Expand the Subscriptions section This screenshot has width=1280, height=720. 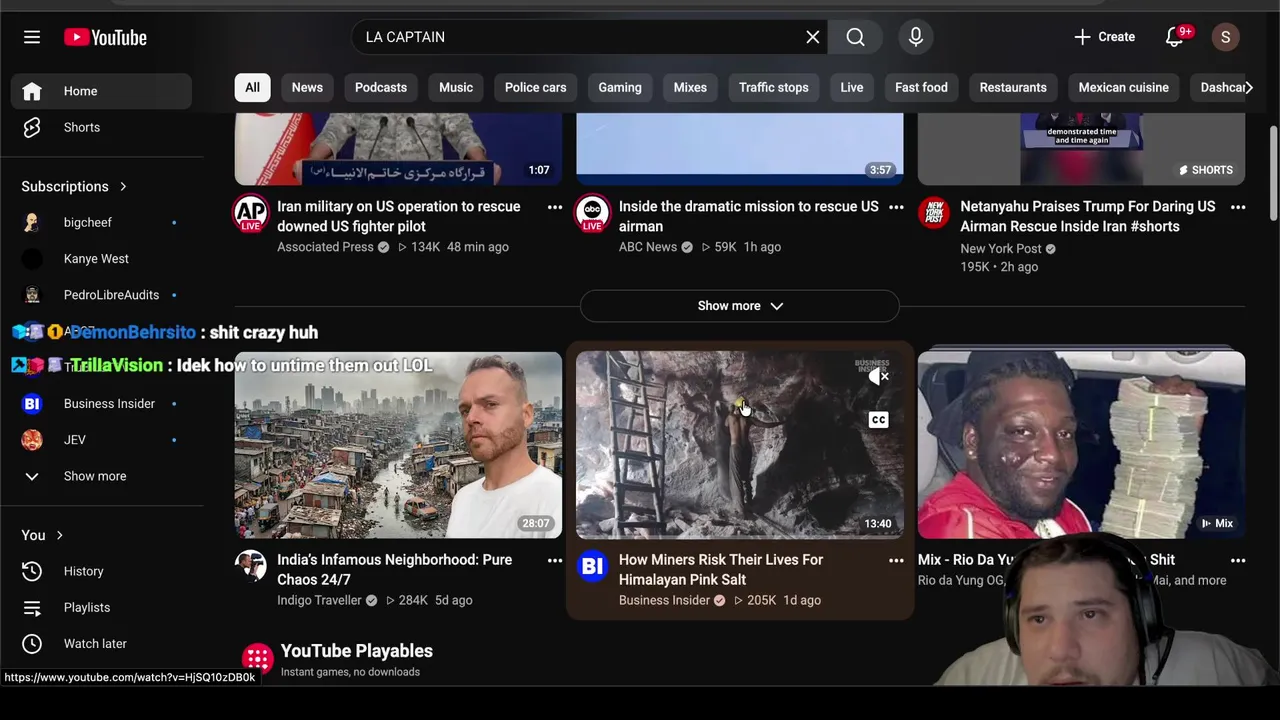click(75, 186)
